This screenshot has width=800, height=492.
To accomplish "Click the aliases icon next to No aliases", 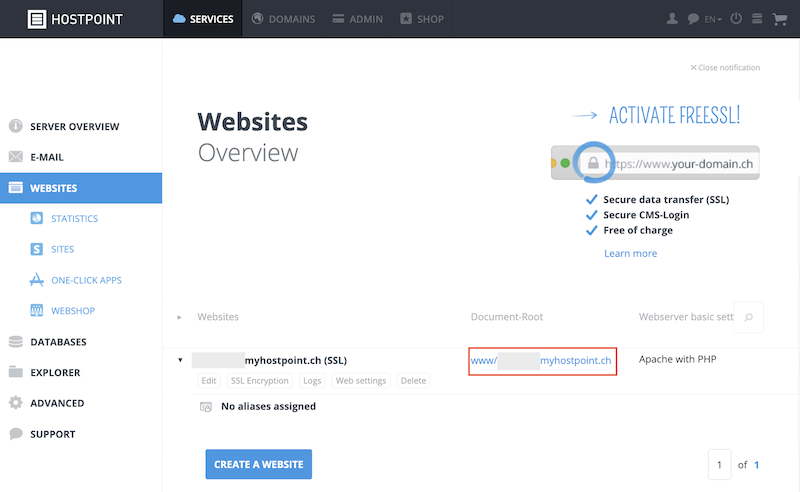I will 206,407.
